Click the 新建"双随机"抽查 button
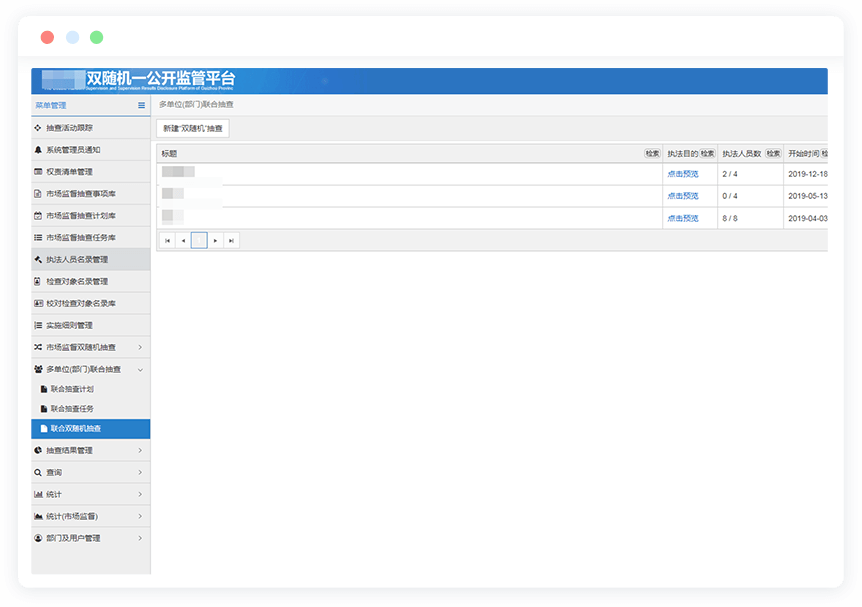The width and height of the screenshot is (862, 607). pyautogui.click(x=193, y=128)
